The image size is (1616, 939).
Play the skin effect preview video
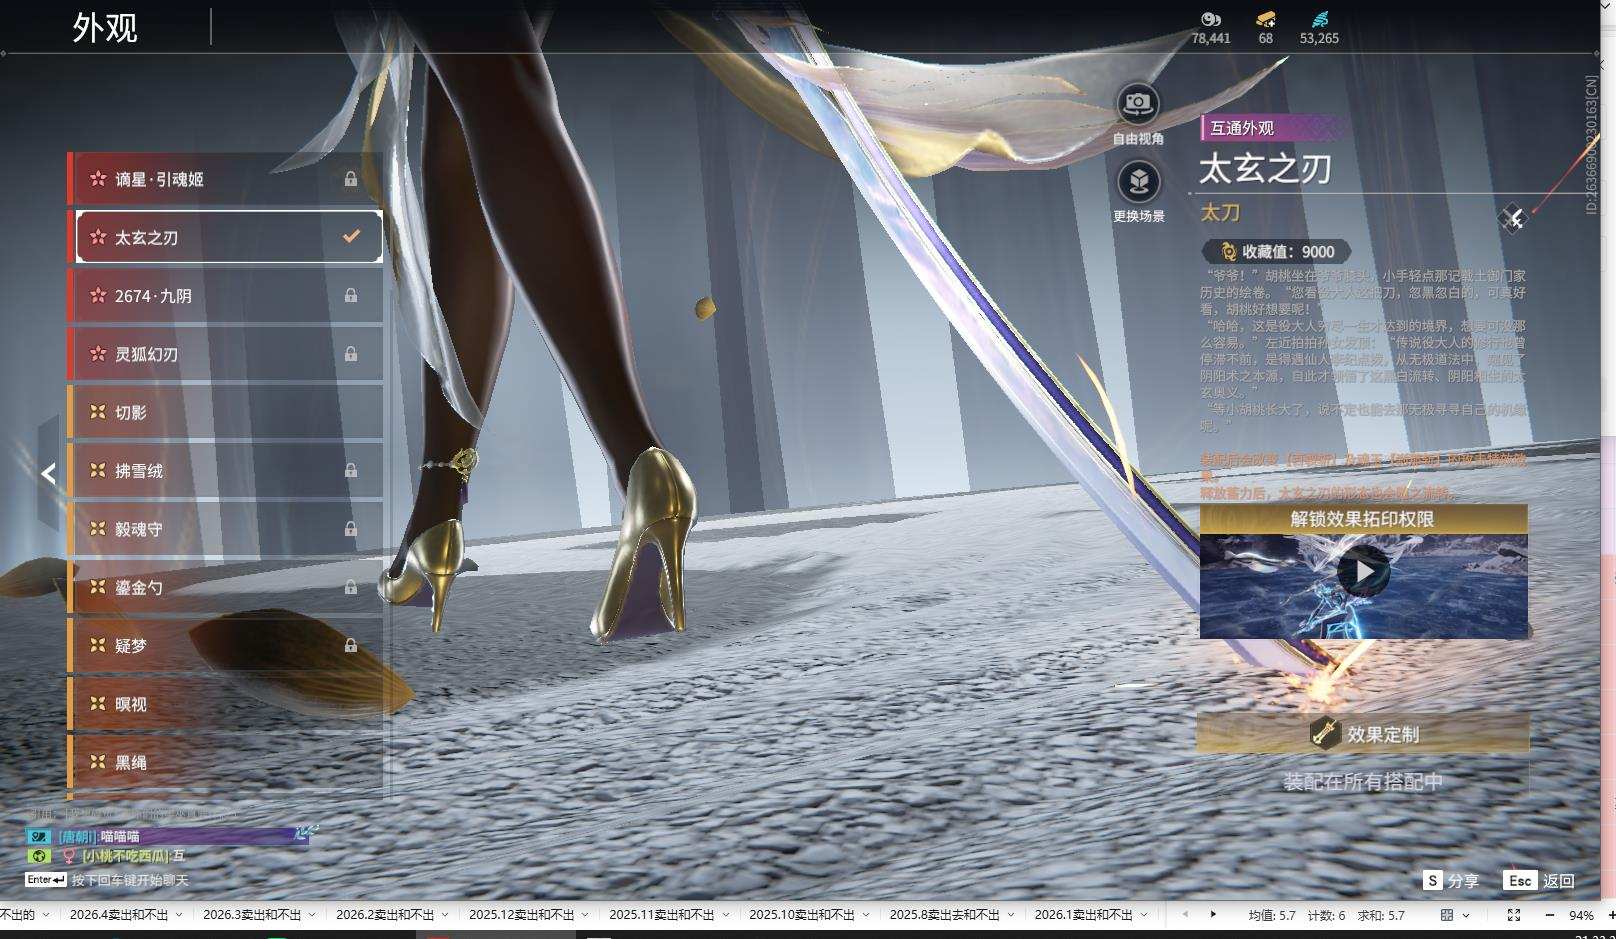click(1363, 571)
